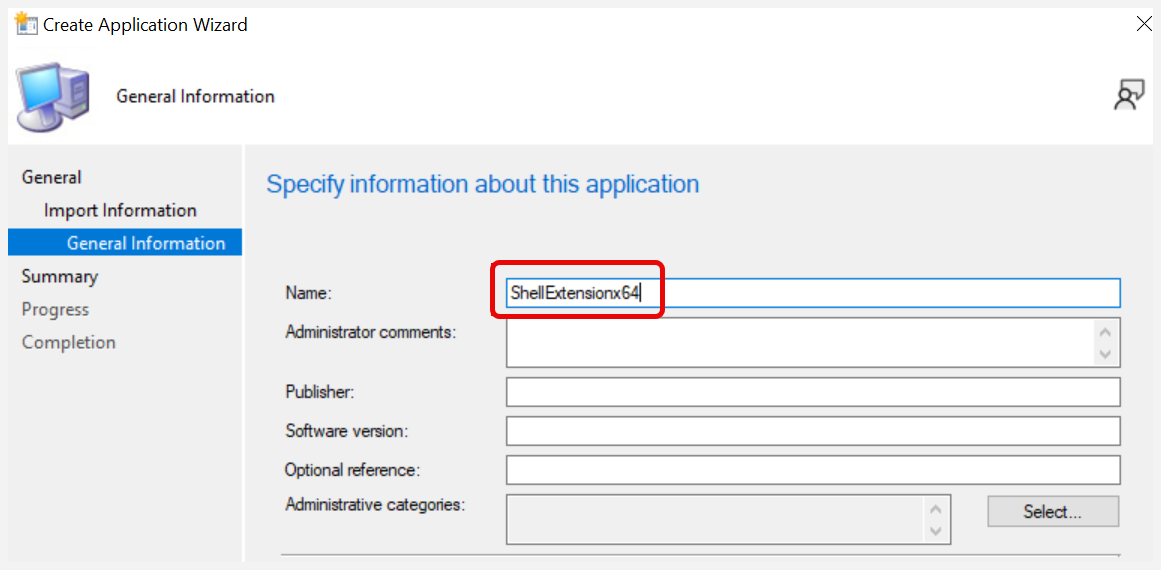The width and height of the screenshot is (1161, 570).
Task: Click the wizard icon in the title bar
Action: coord(26,24)
